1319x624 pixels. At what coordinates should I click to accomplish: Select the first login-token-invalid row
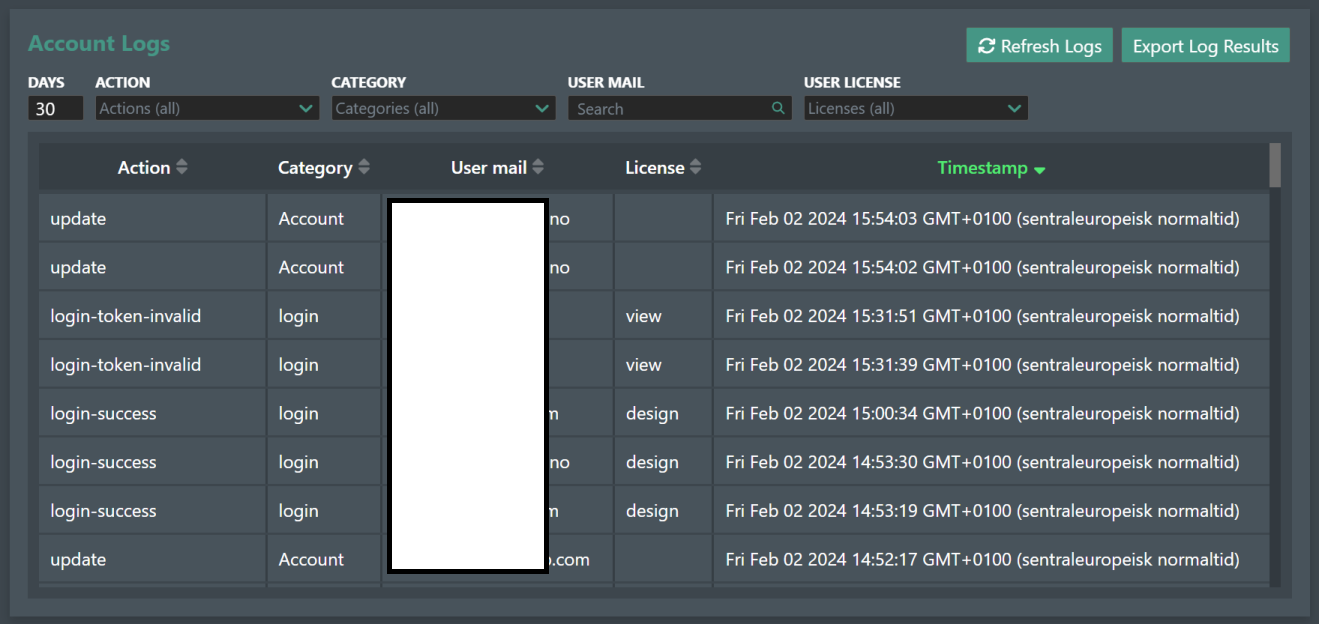point(126,316)
